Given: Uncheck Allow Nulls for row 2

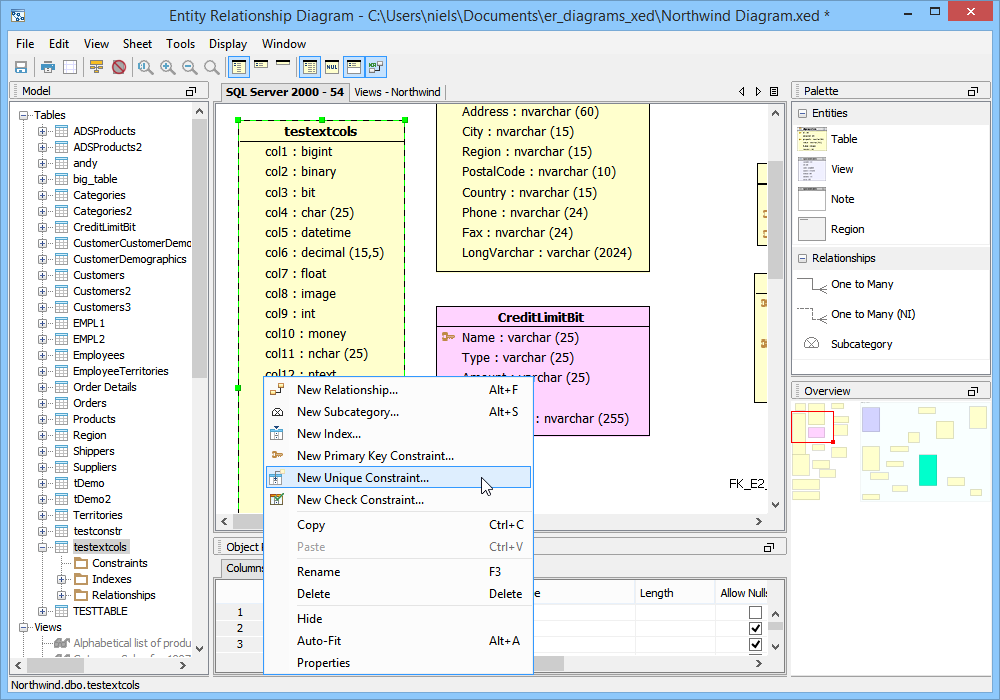Looking at the screenshot, I should click(755, 628).
